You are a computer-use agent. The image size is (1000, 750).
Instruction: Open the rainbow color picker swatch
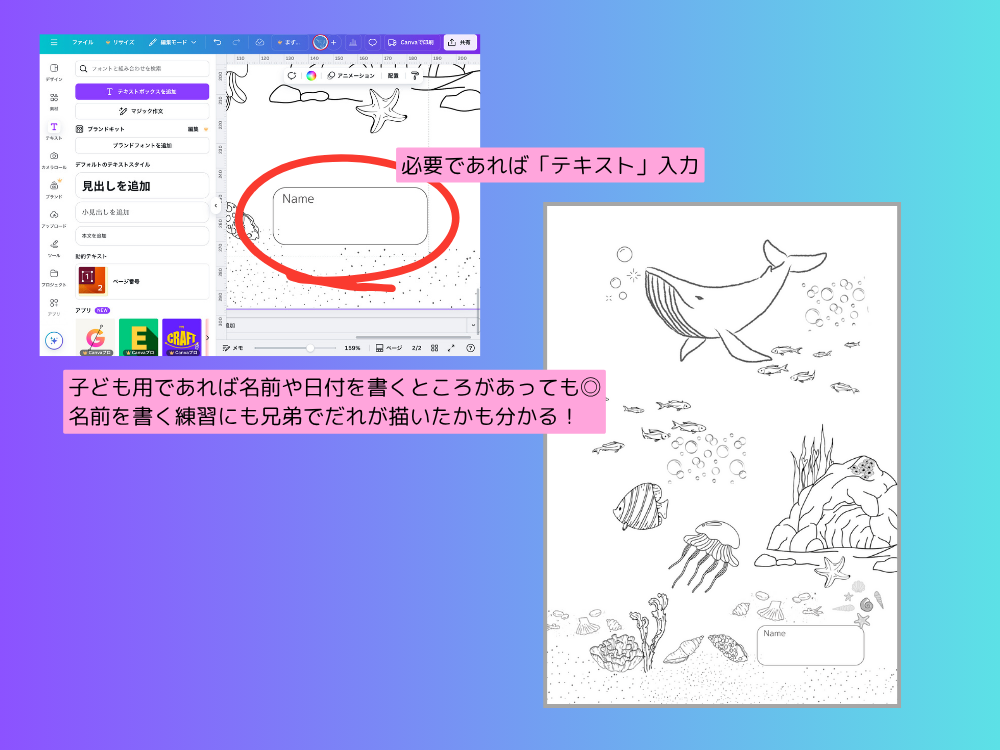click(311, 75)
